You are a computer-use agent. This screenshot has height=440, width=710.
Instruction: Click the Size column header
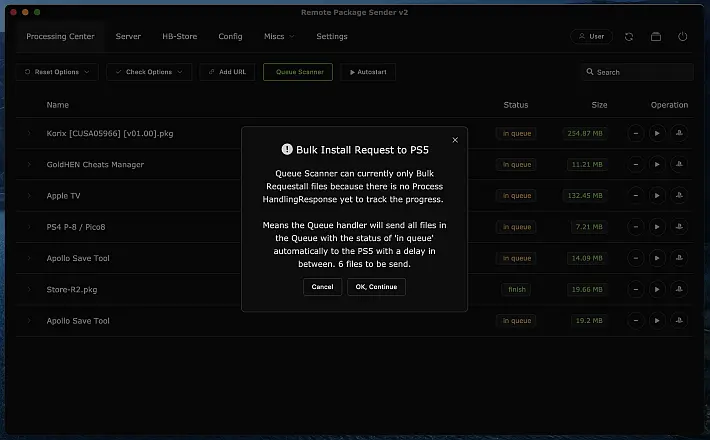[x=599, y=105]
